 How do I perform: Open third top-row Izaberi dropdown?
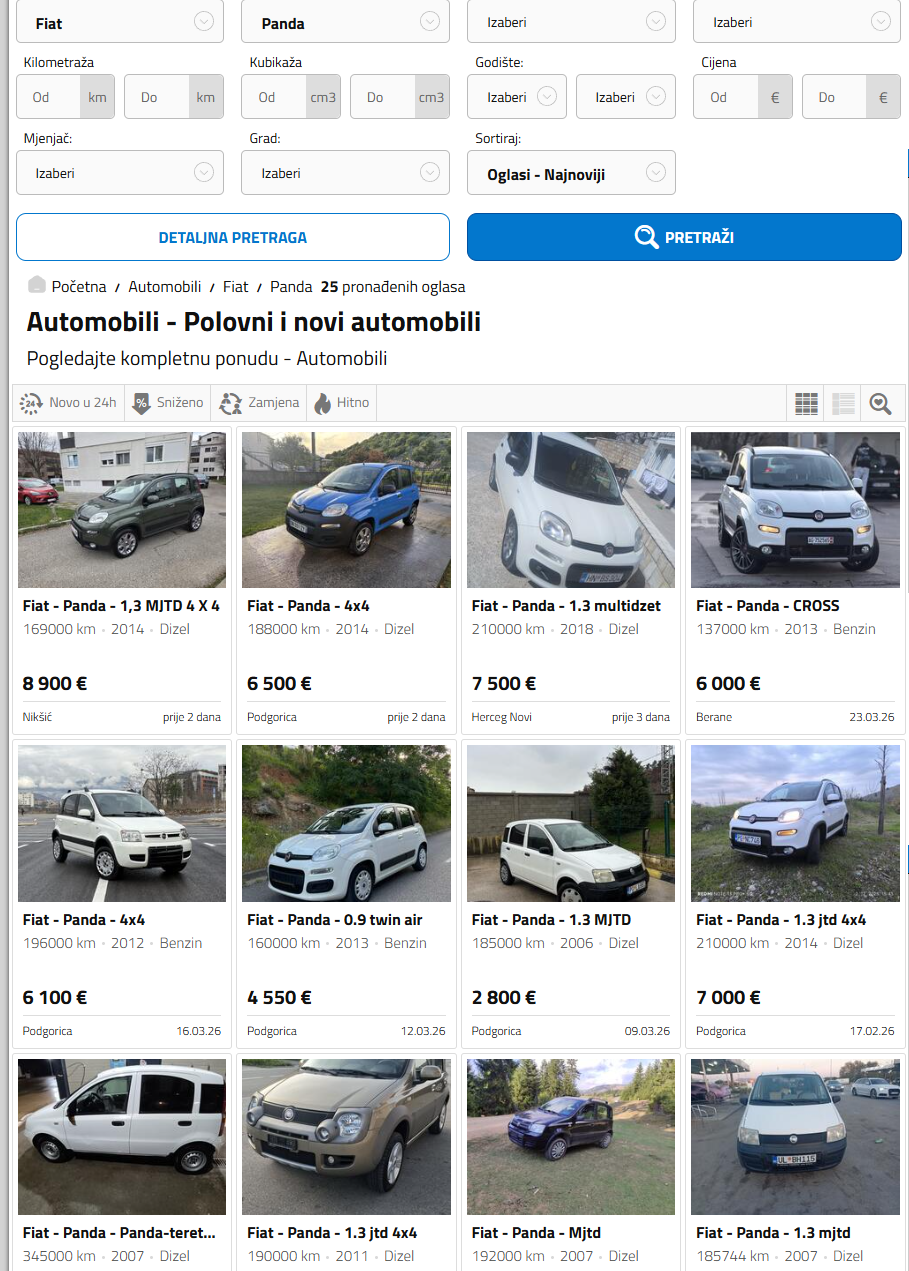click(x=571, y=22)
